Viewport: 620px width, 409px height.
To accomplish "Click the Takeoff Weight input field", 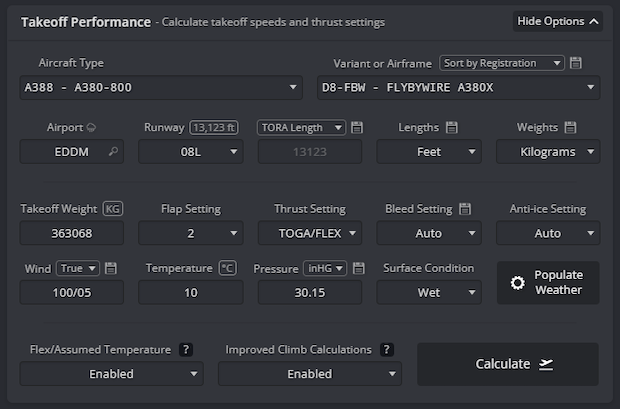I will click(72, 233).
